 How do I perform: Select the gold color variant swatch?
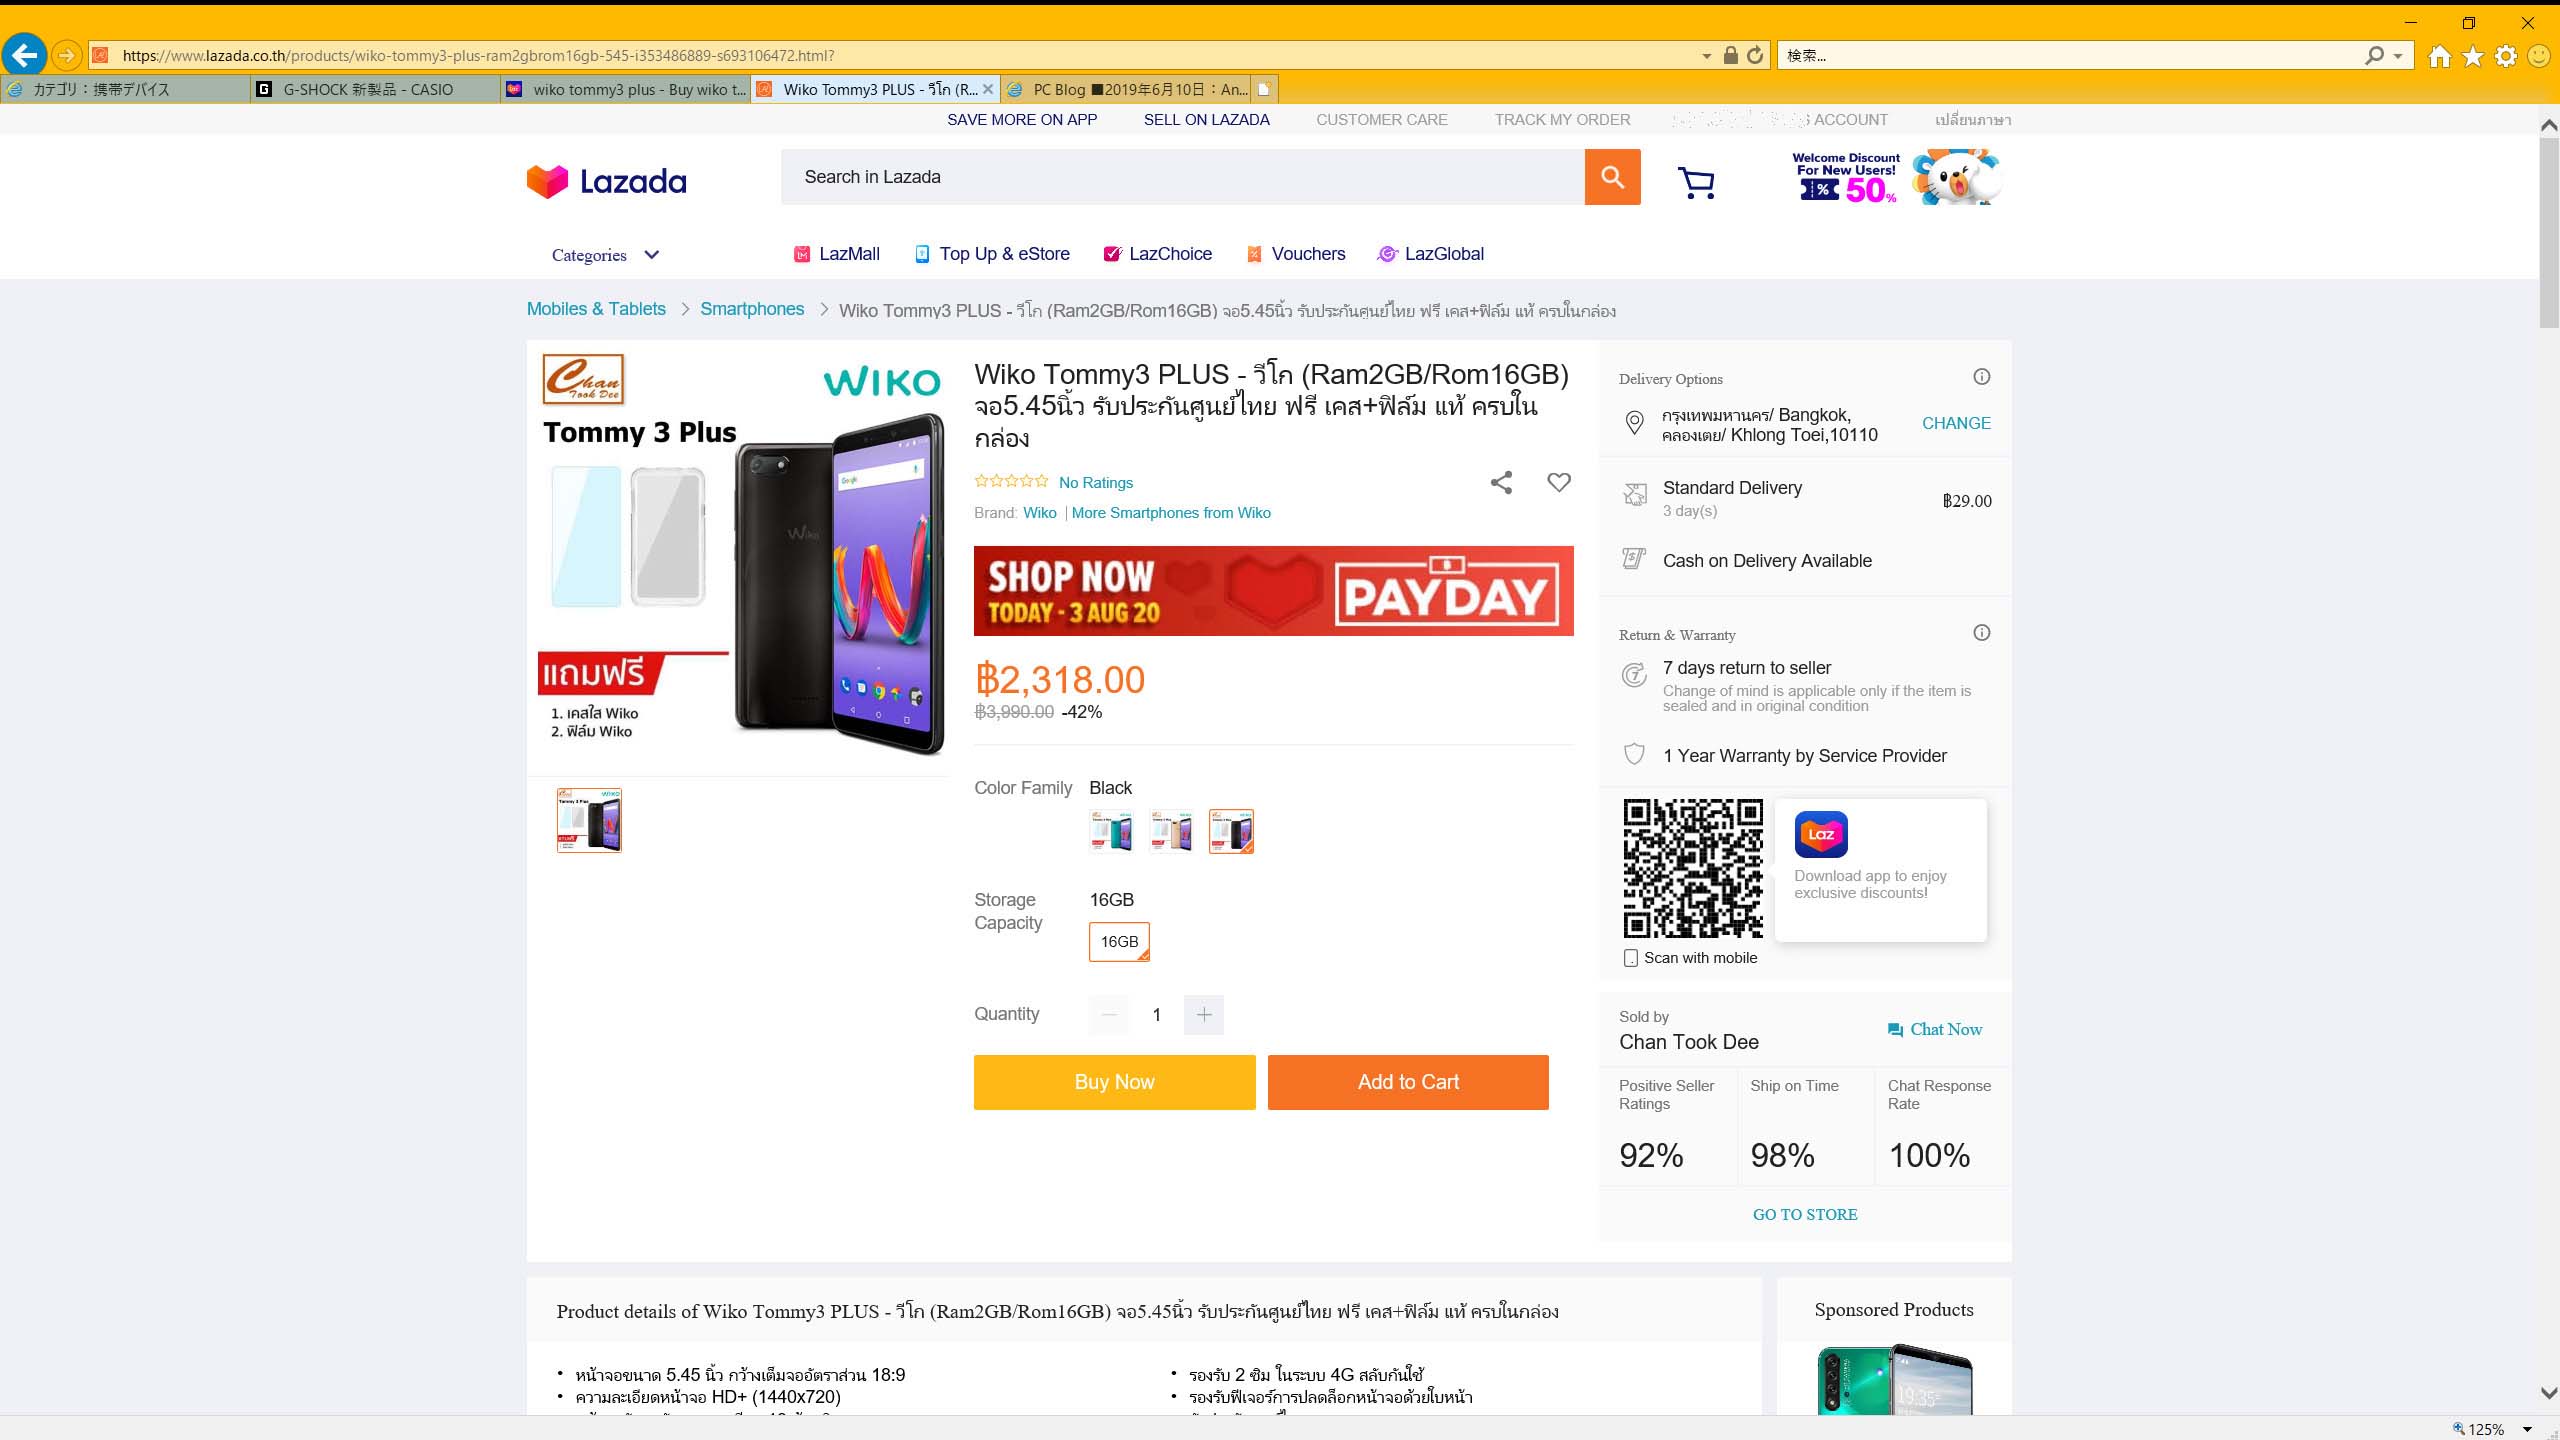pos(1171,831)
